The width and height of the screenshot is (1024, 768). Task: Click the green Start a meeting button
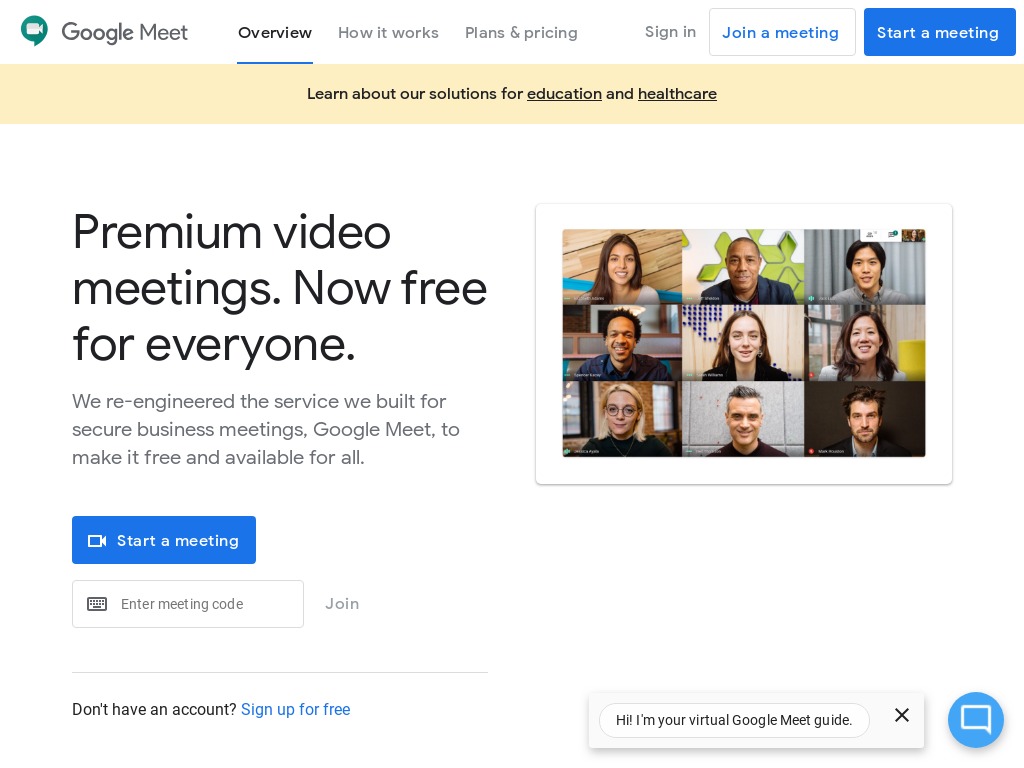pos(164,540)
